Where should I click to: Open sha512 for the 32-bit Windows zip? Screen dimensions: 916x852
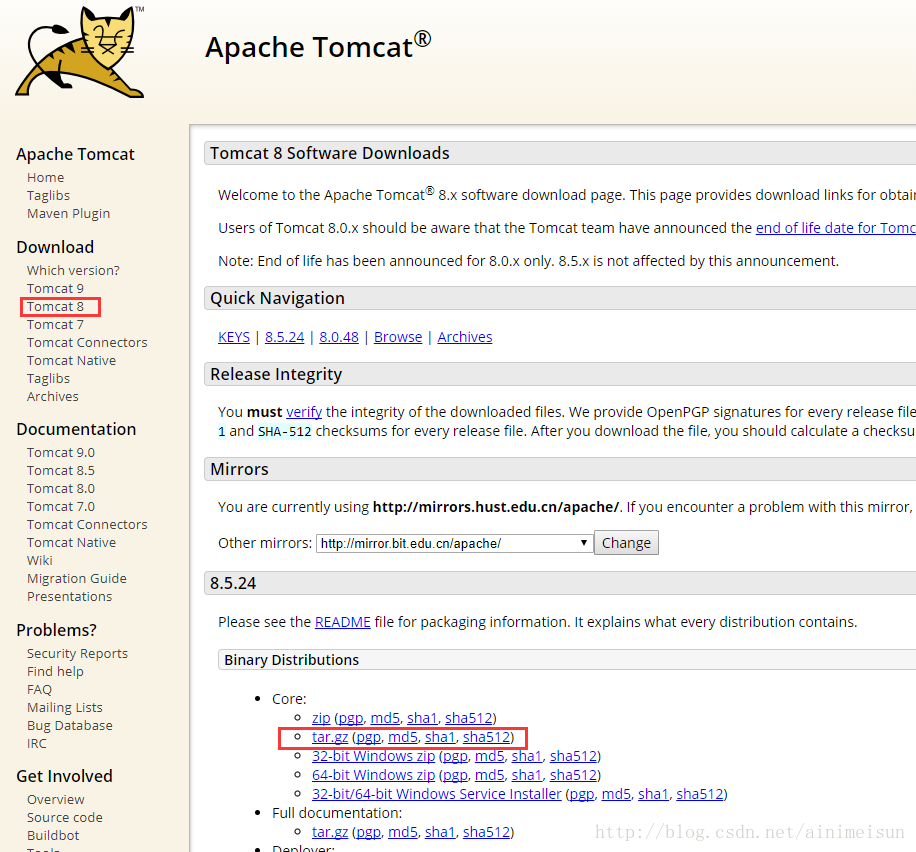(x=573, y=756)
